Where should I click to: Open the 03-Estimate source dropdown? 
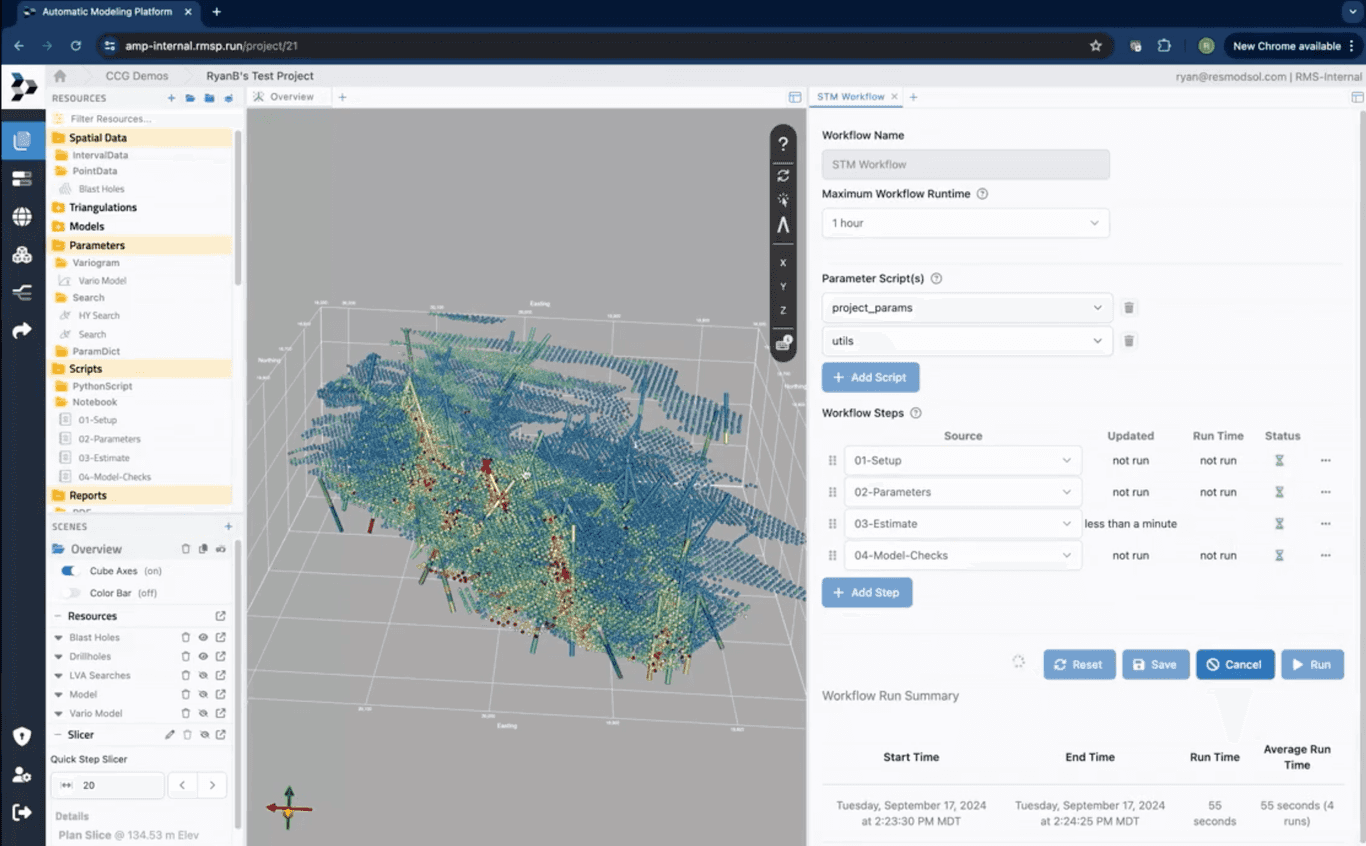961,523
